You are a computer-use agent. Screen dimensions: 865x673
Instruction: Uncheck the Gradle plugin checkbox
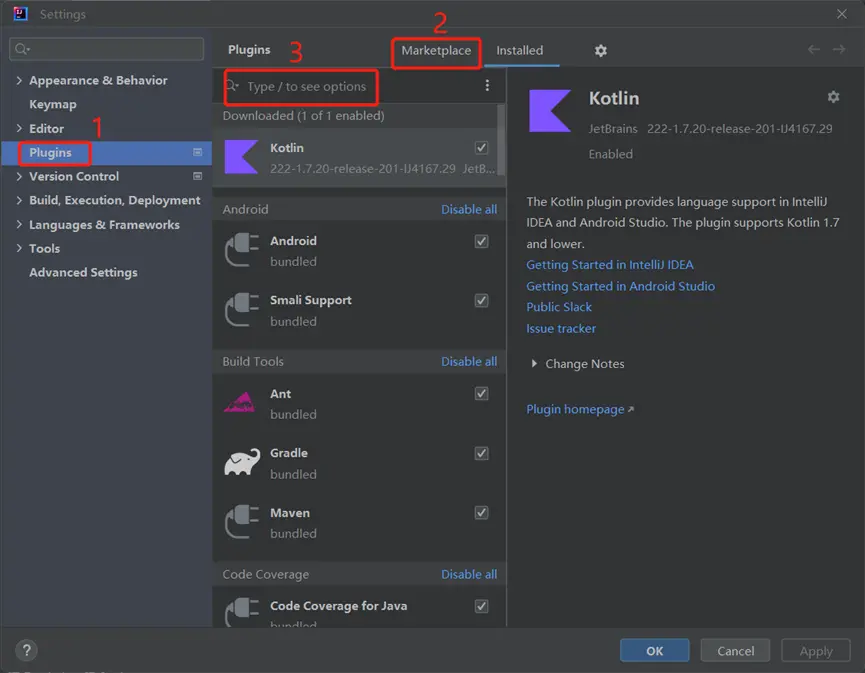point(481,453)
